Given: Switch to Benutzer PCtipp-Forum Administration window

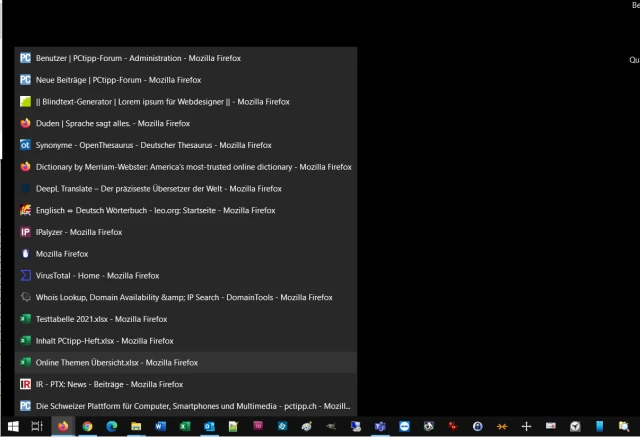Looking at the screenshot, I should pyautogui.click(x=138, y=58).
